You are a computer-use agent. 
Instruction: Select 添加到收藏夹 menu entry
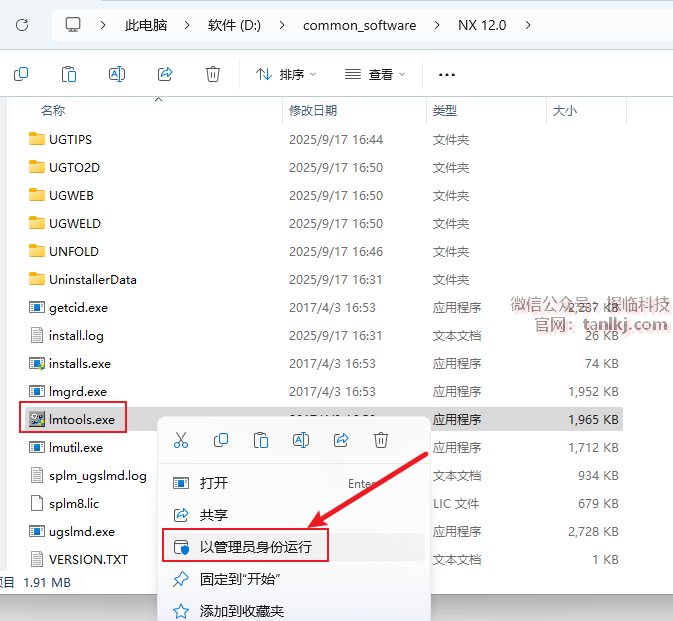tap(294, 611)
